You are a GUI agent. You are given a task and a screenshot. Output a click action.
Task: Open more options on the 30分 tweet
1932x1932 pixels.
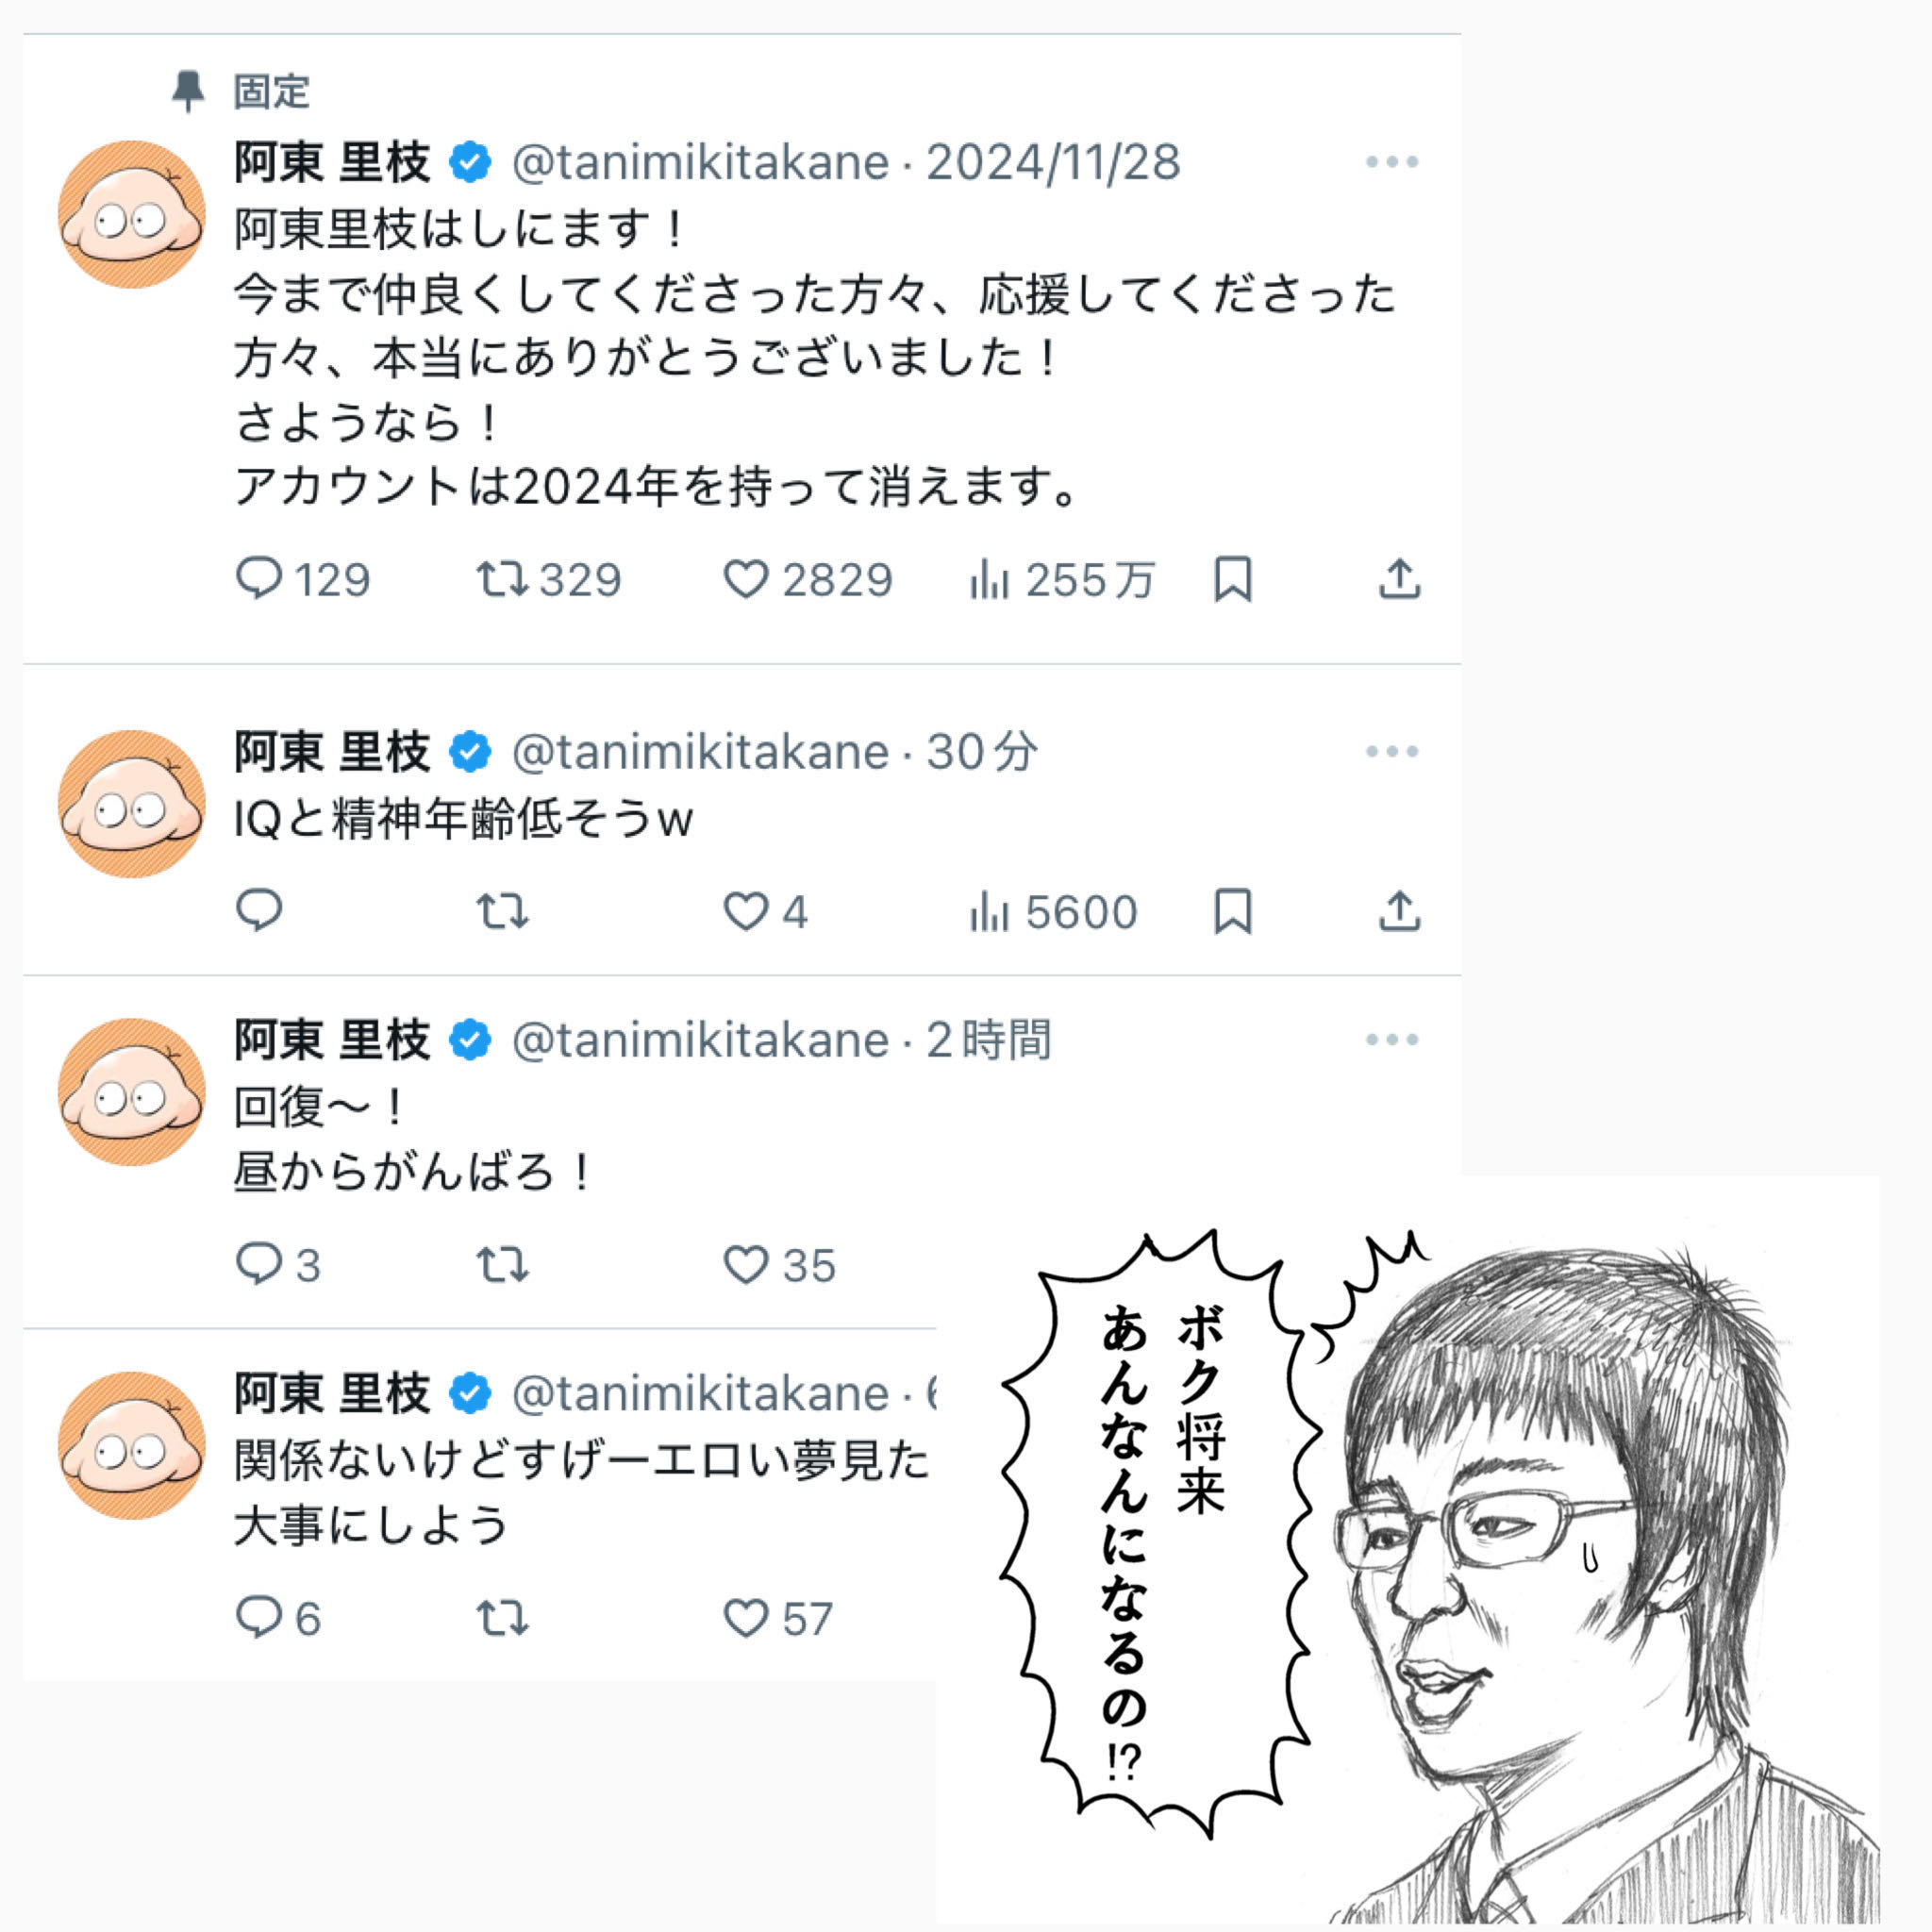click(1392, 751)
